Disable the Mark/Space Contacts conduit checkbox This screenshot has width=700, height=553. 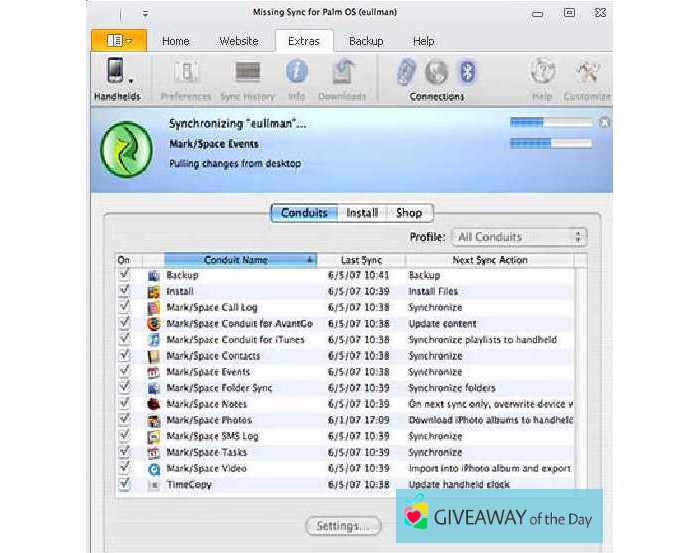pyautogui.click(x=124, y=356)
